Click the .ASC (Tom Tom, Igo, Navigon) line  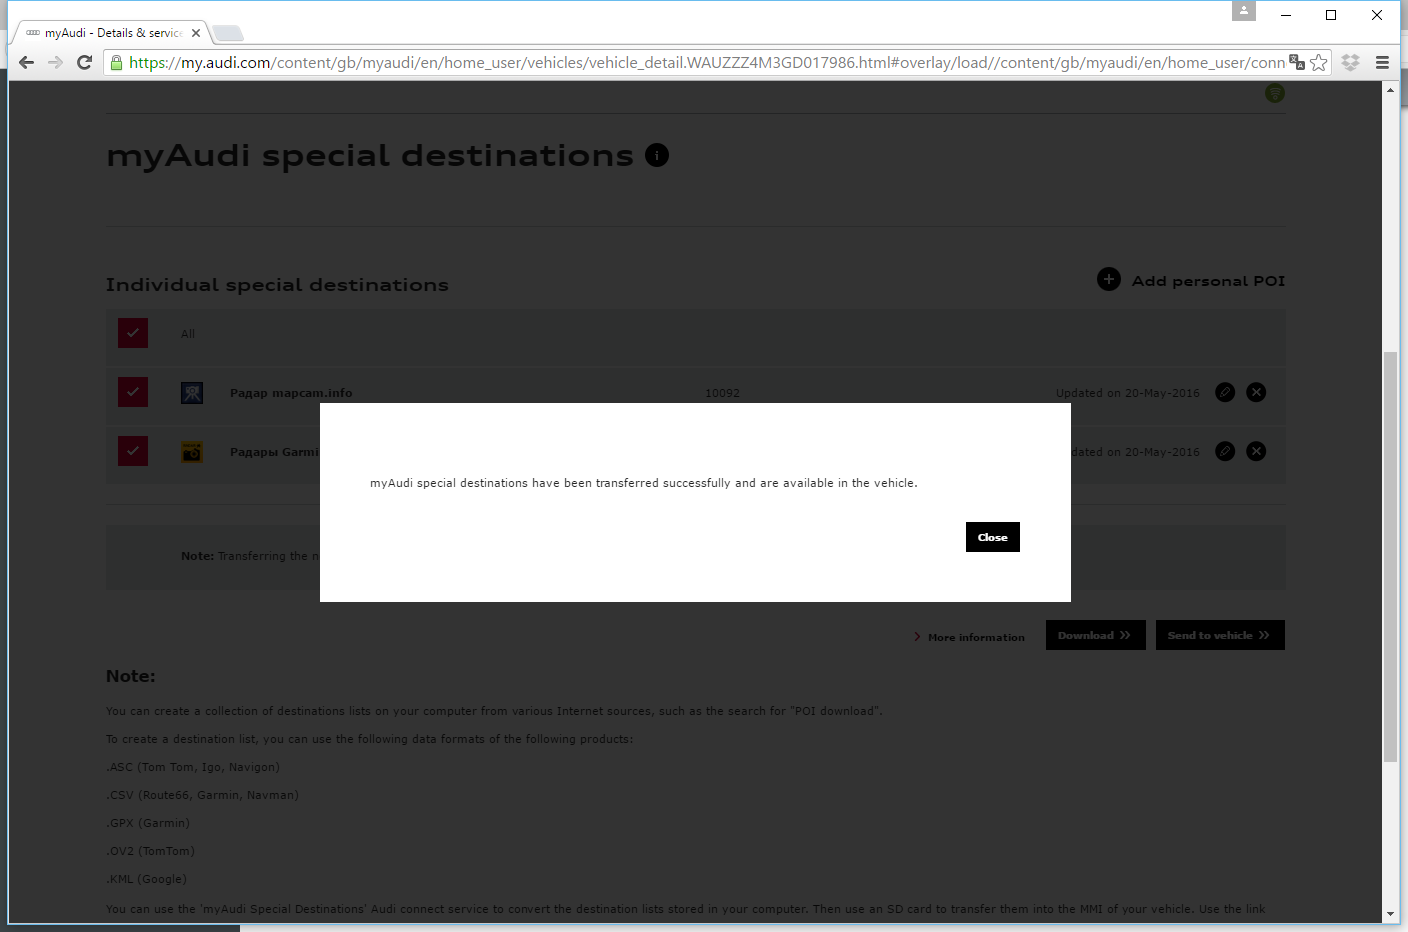(193, 767)
